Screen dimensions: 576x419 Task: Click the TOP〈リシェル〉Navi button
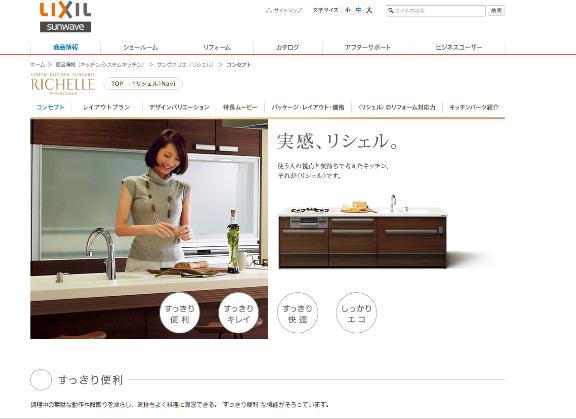click(x=143, y=84)
